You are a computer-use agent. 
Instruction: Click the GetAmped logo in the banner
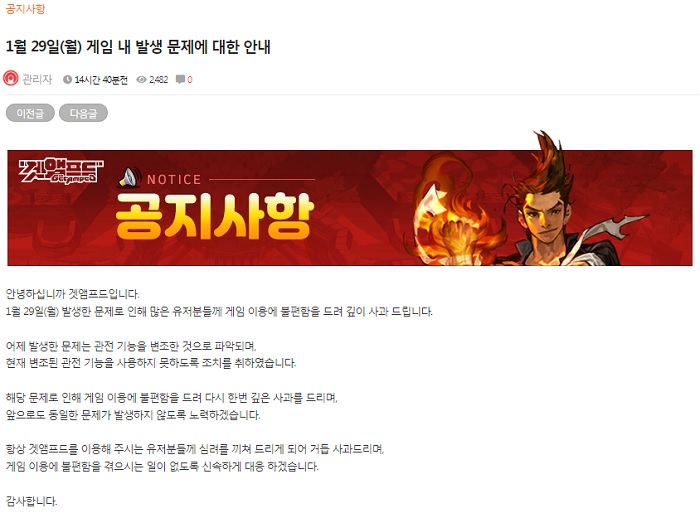click(61, 171)
